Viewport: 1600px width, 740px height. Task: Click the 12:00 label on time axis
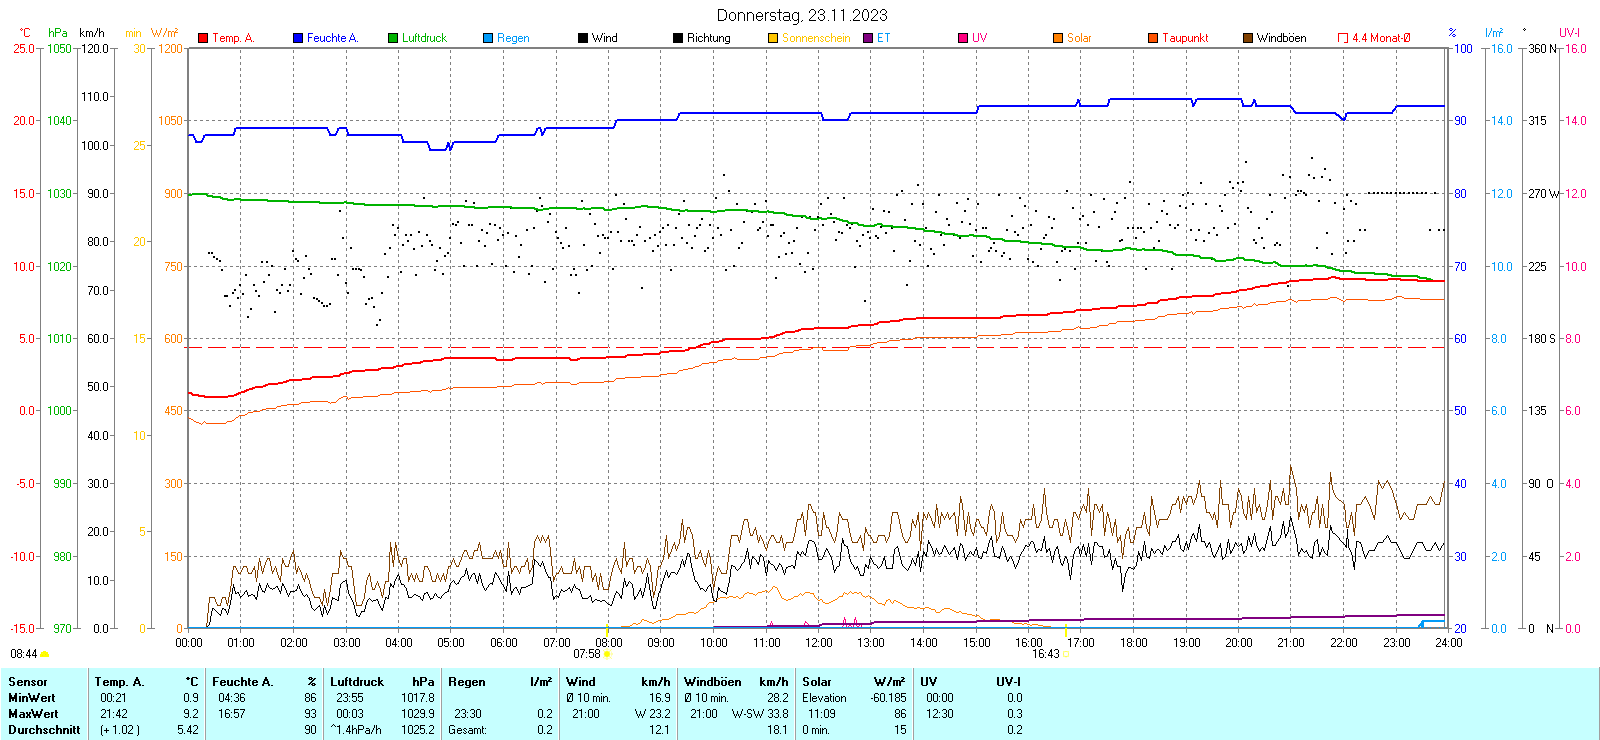coord(819,643)
